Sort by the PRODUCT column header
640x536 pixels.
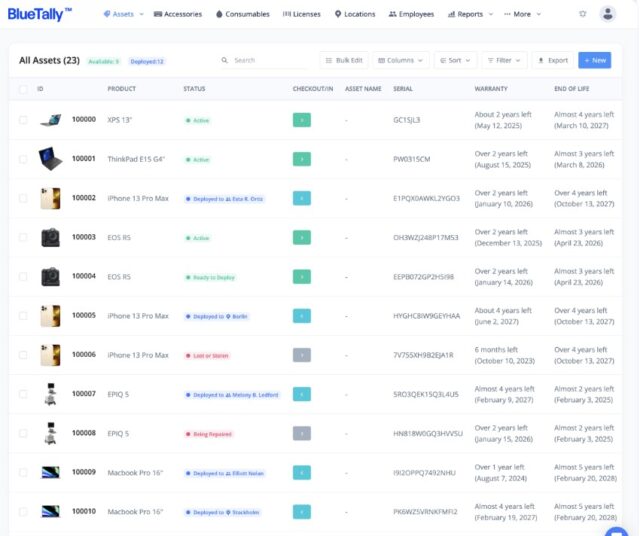point(122,89)
